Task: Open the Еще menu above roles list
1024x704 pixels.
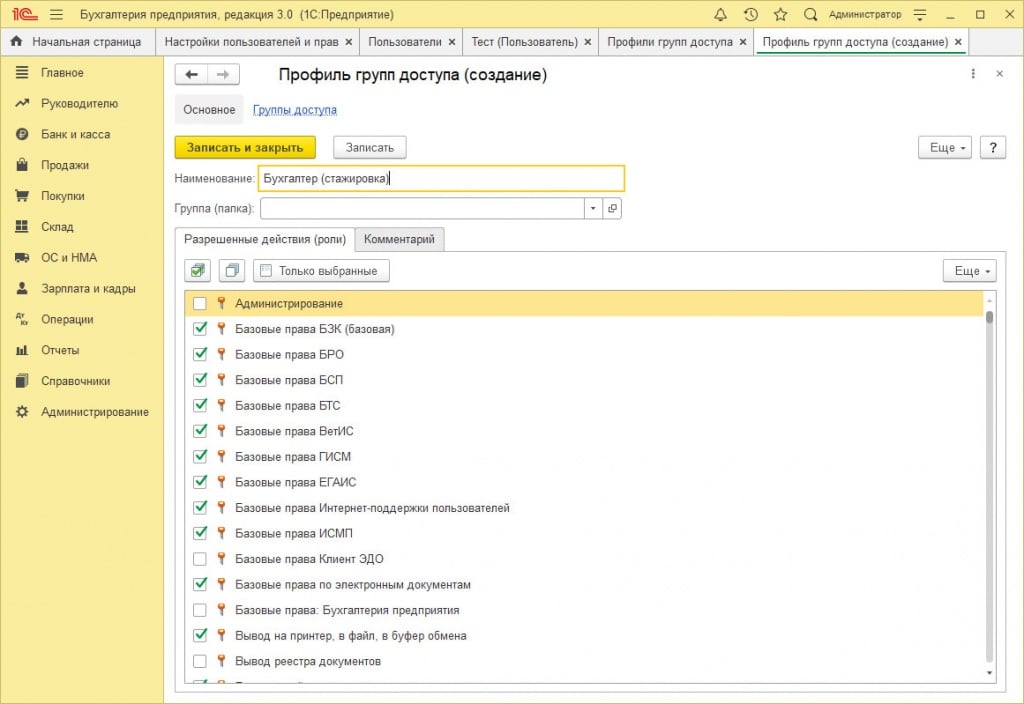Action: tap(969, 271)
